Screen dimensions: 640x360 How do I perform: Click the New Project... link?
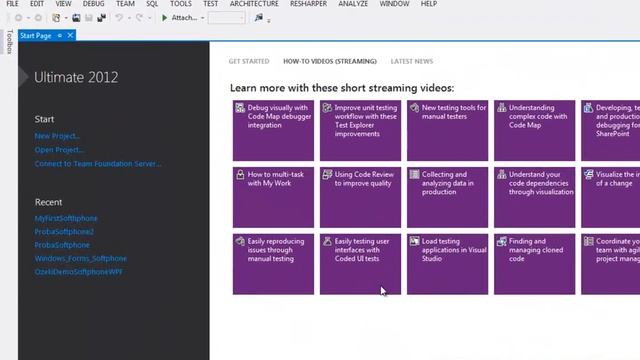[x=57, y=136]
